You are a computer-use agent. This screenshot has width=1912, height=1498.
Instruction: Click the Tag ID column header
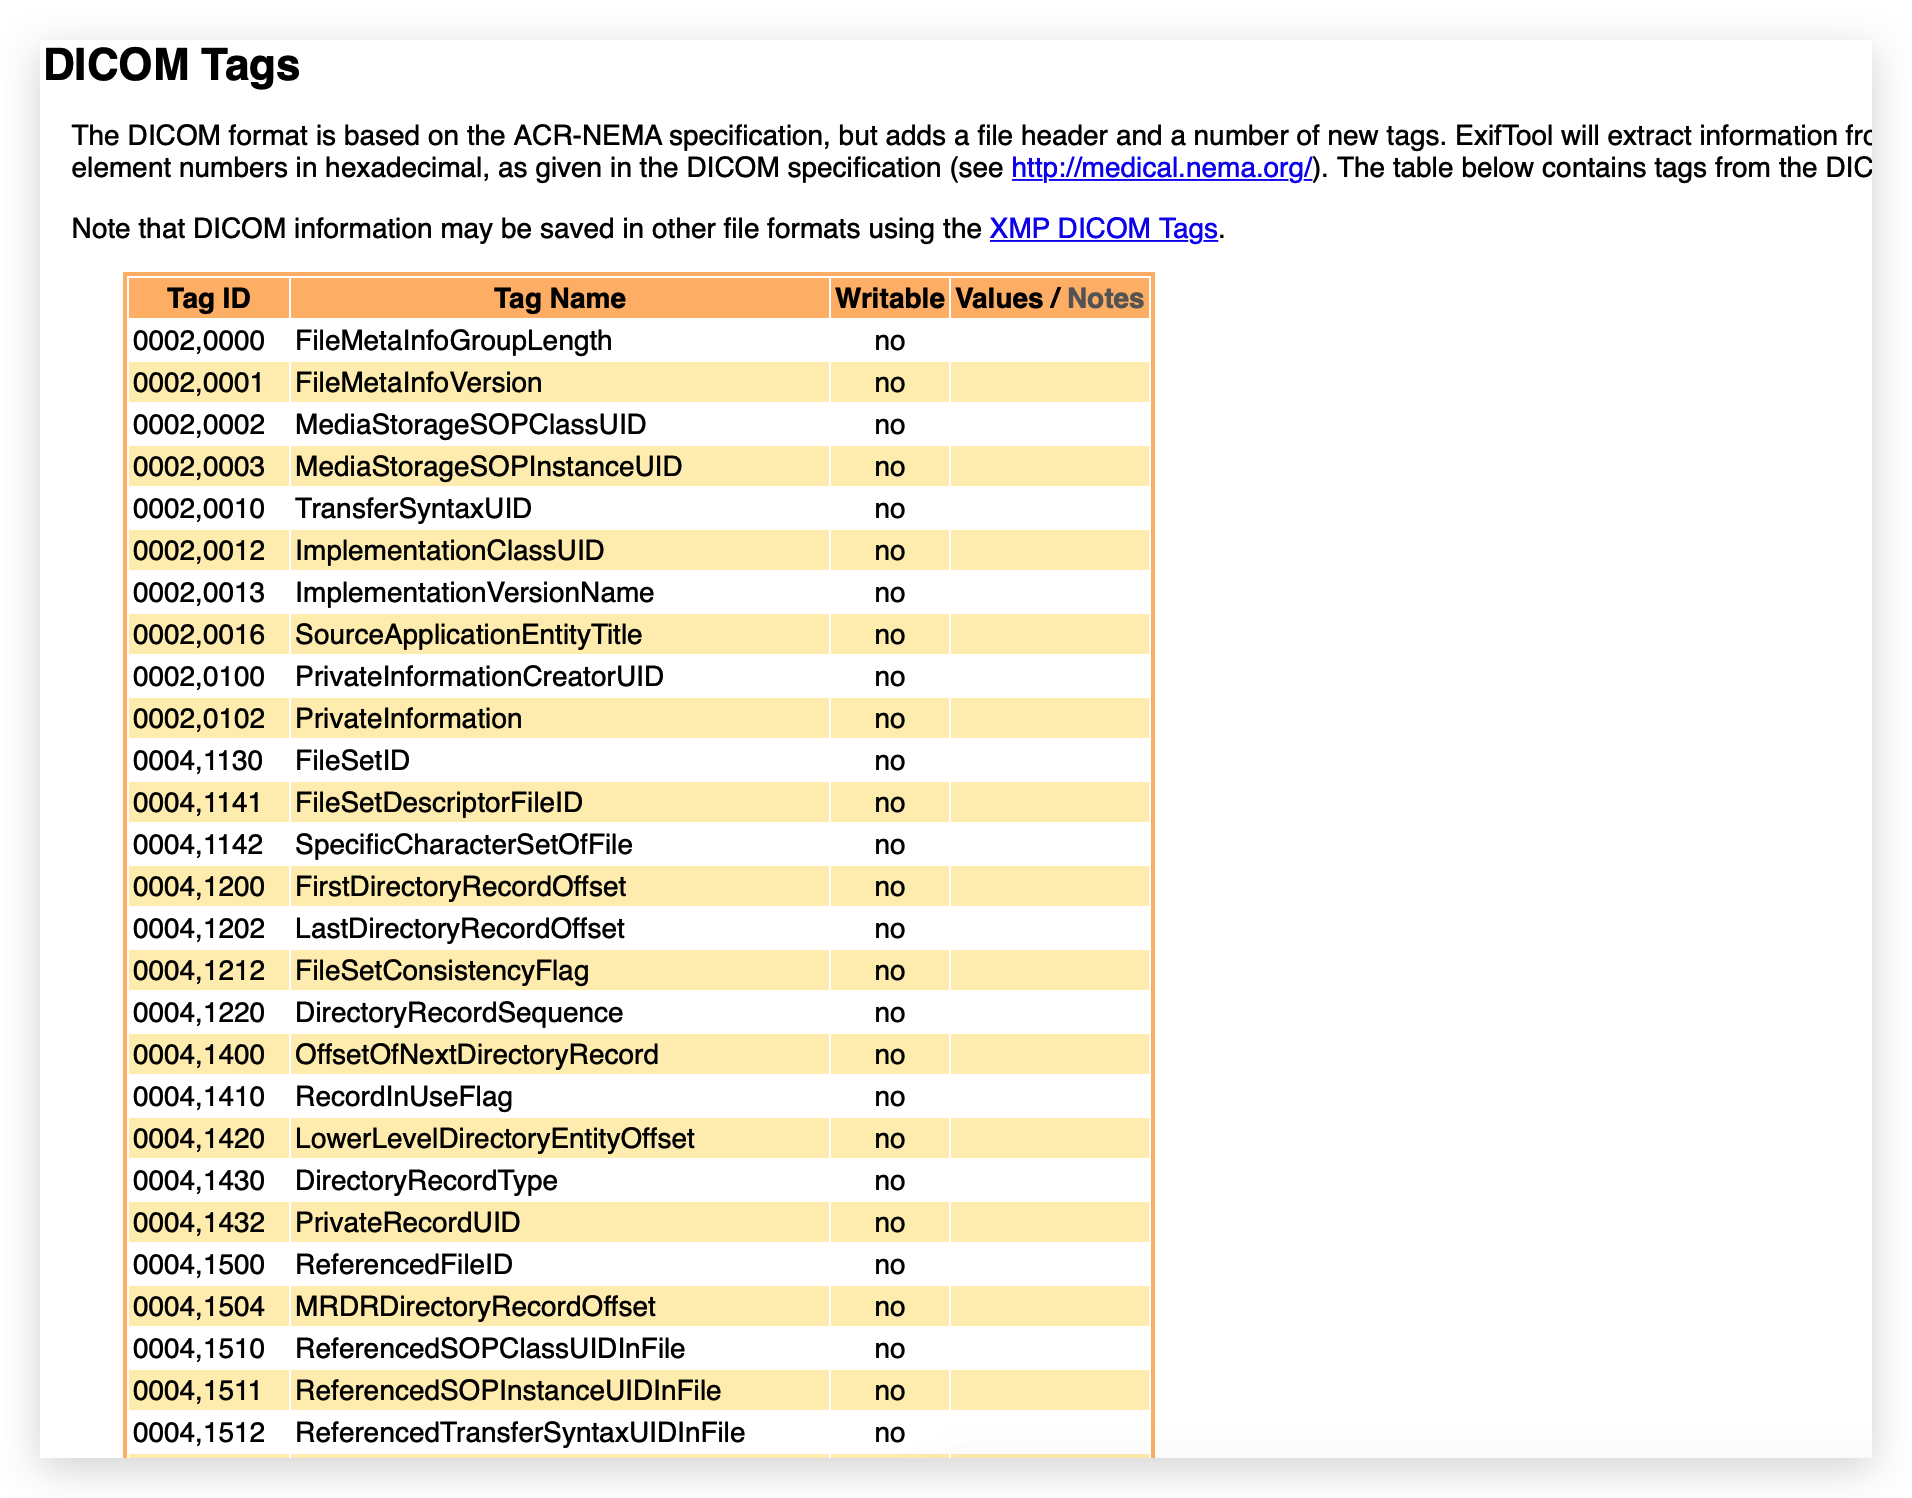[x=209, y=298]
